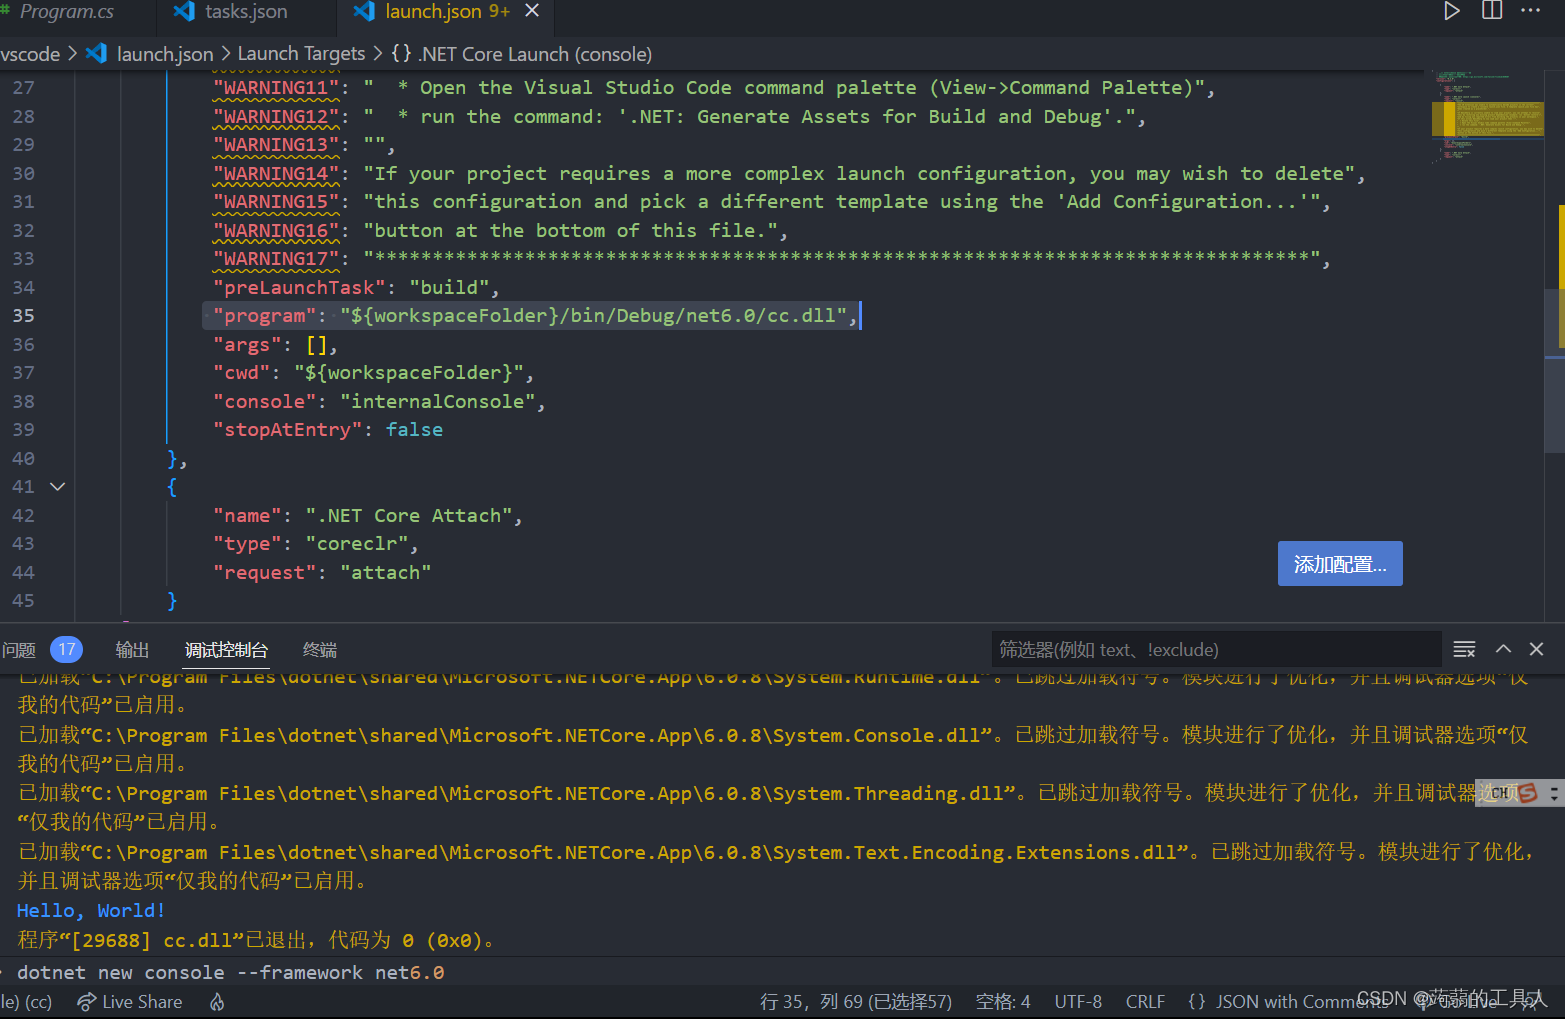1565x1019 pixels.
Task: Close the launch.json tab
Action: pos(532,11)
